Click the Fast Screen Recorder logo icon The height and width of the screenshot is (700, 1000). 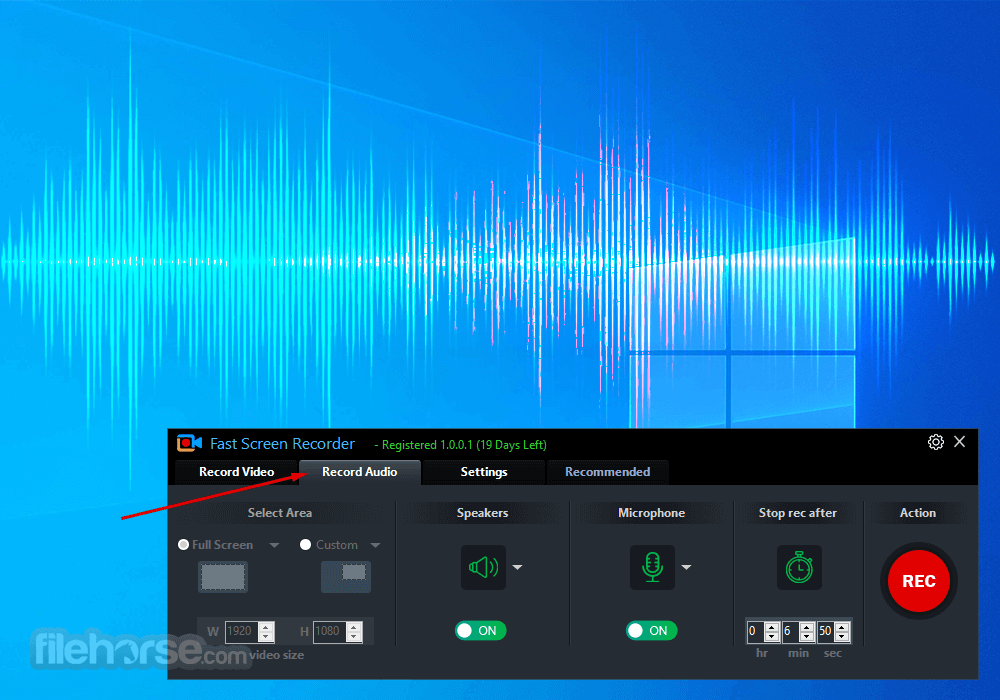click(189, 442)
